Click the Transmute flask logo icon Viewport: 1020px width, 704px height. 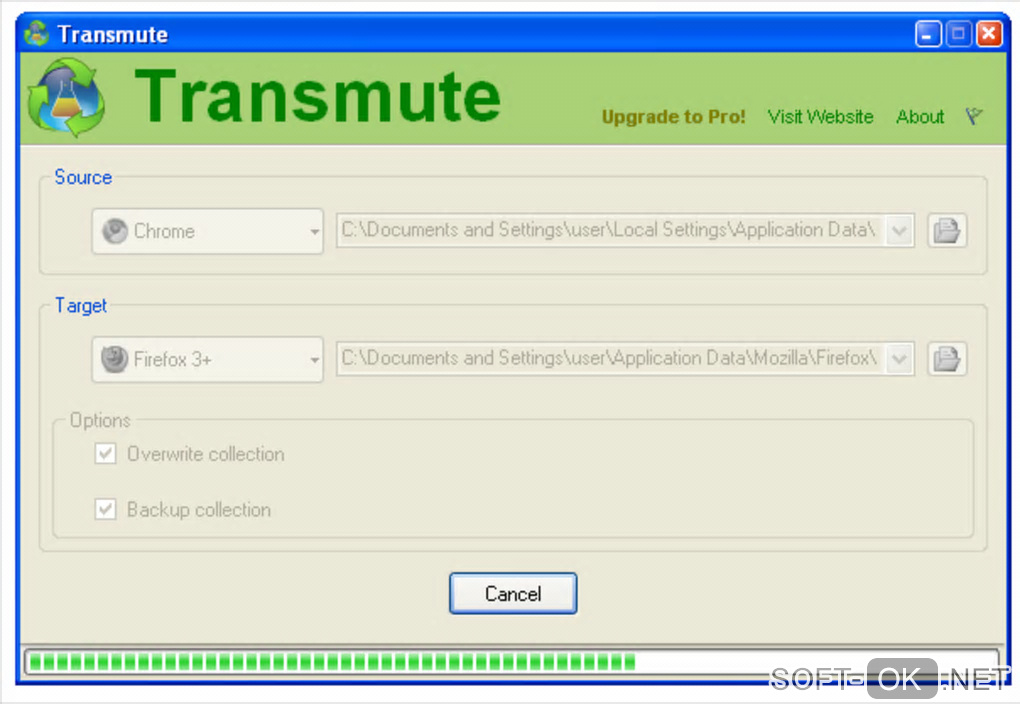[x=66, y=98]
